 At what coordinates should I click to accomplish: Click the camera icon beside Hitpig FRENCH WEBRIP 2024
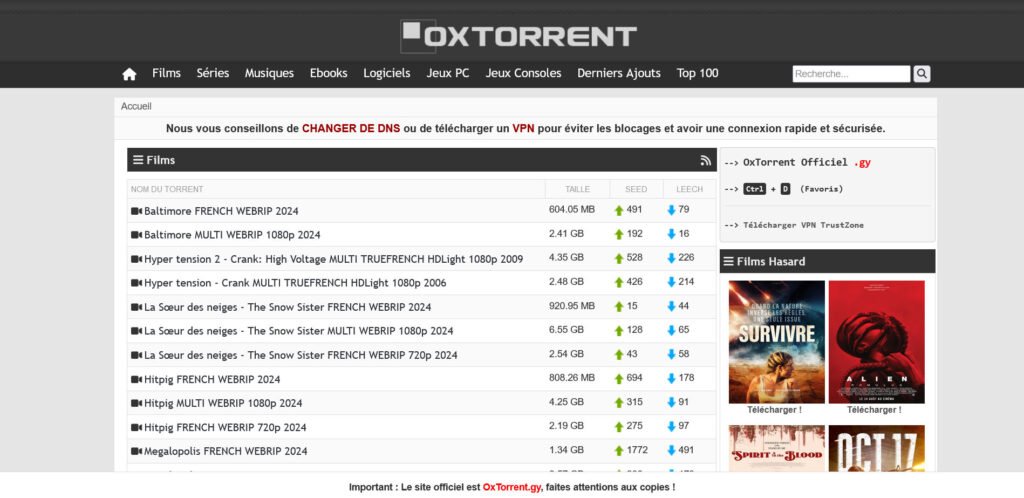coord(136,379)
